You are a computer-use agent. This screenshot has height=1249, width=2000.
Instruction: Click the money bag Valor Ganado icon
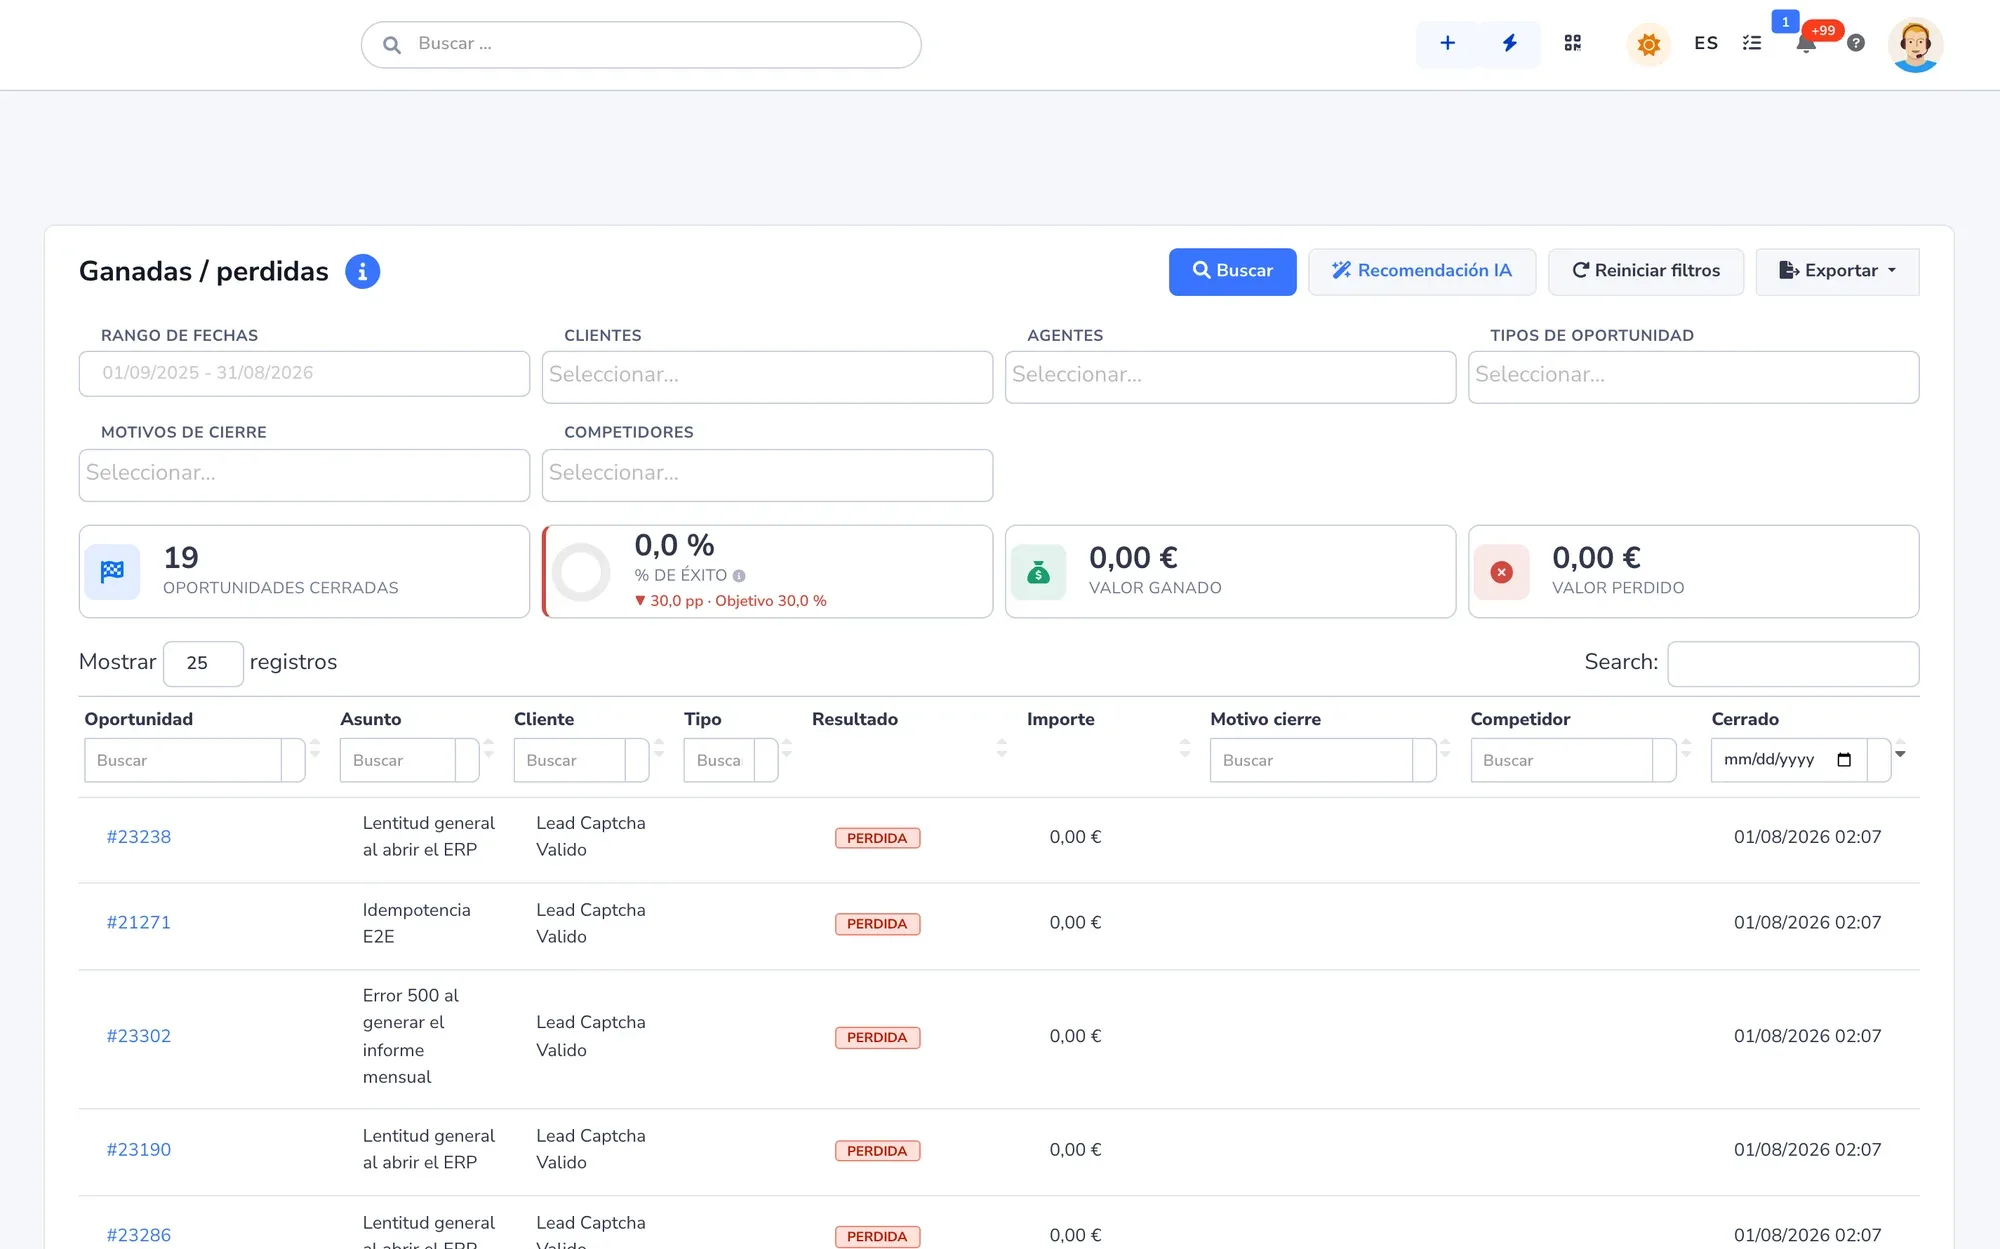pyautogui.click(x=1038, y=571)
